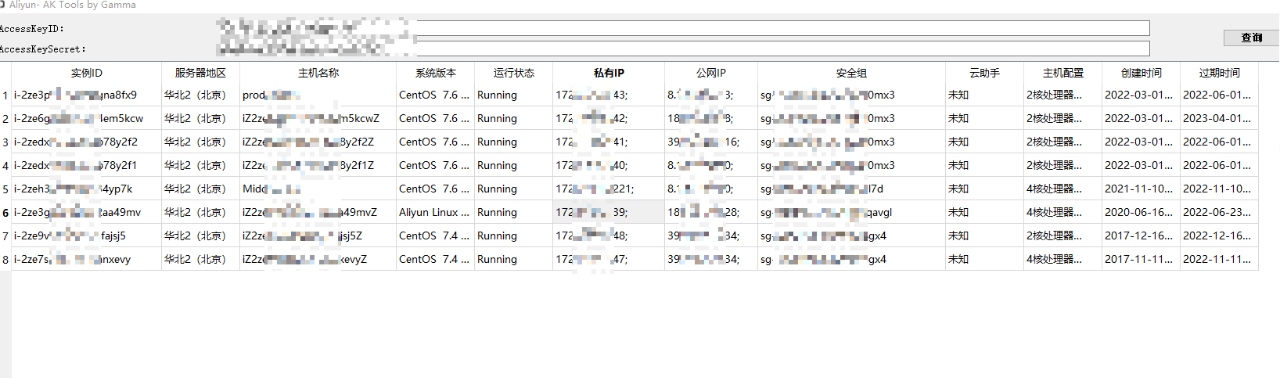
Task: Click the 服务器地区 column header
Action: click(x=200, y=73)
